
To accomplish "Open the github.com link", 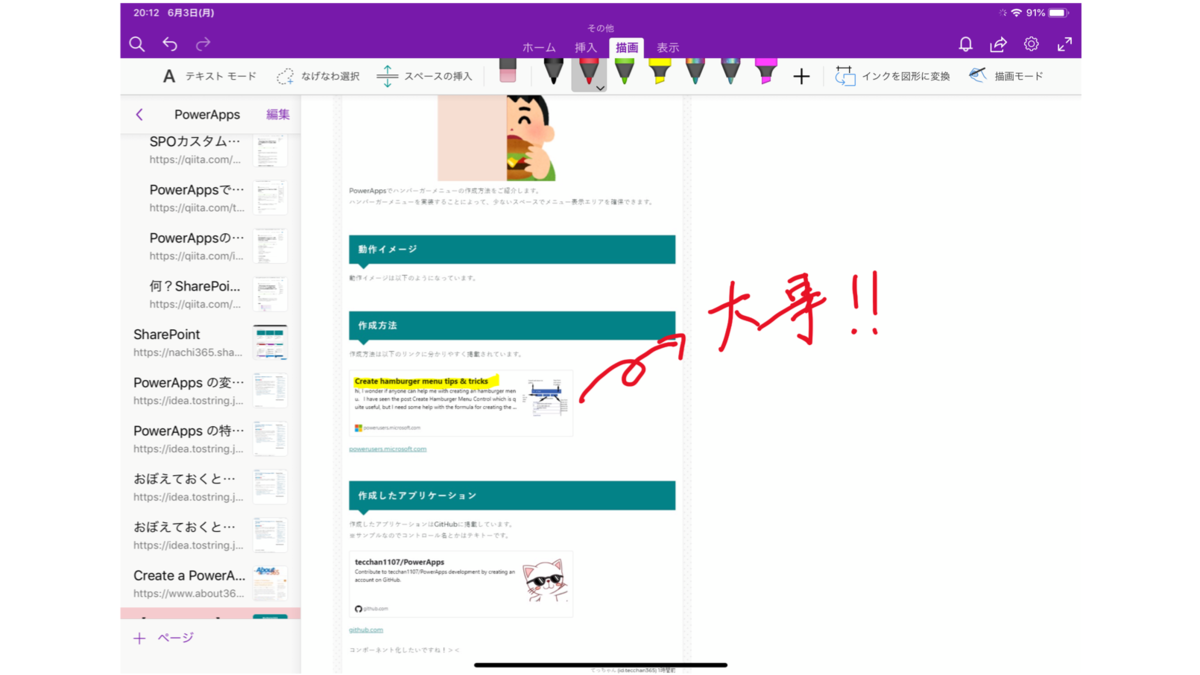I will 366,630.
